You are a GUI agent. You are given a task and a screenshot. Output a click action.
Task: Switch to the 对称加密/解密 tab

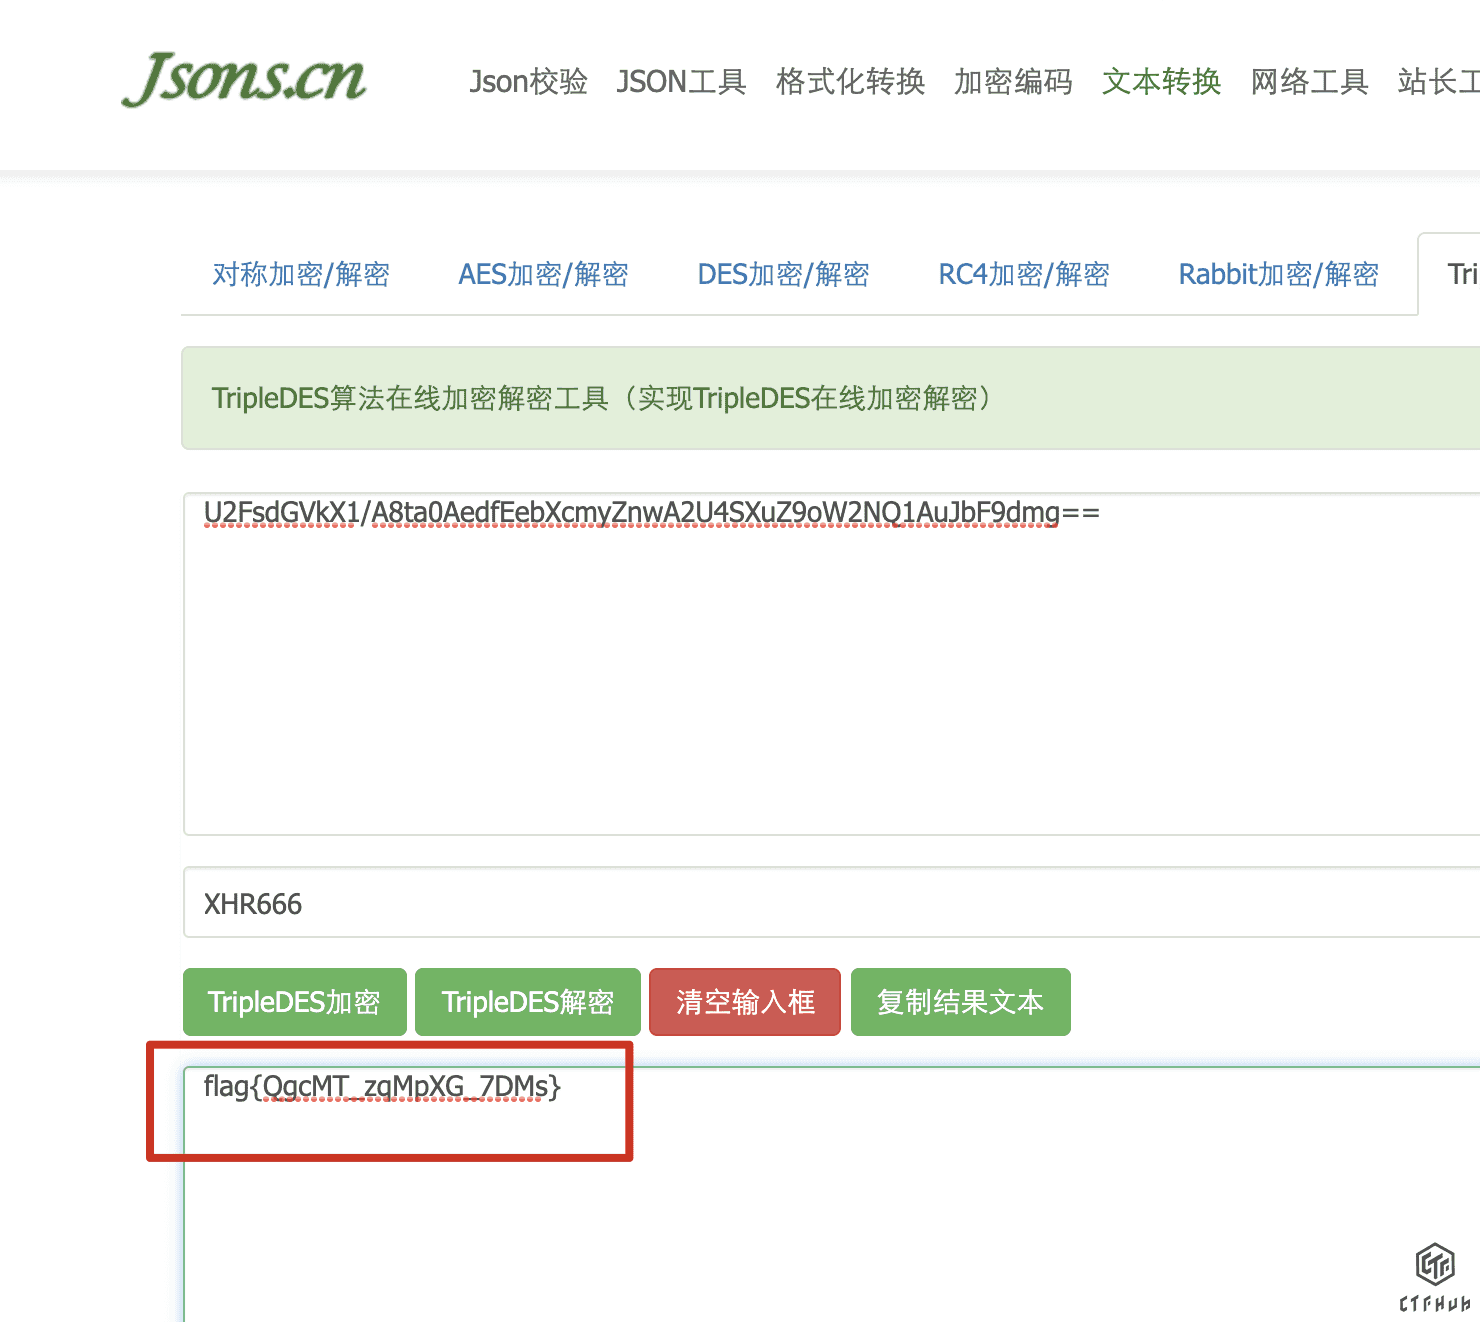pyautogui.click(x=301, y=274)
